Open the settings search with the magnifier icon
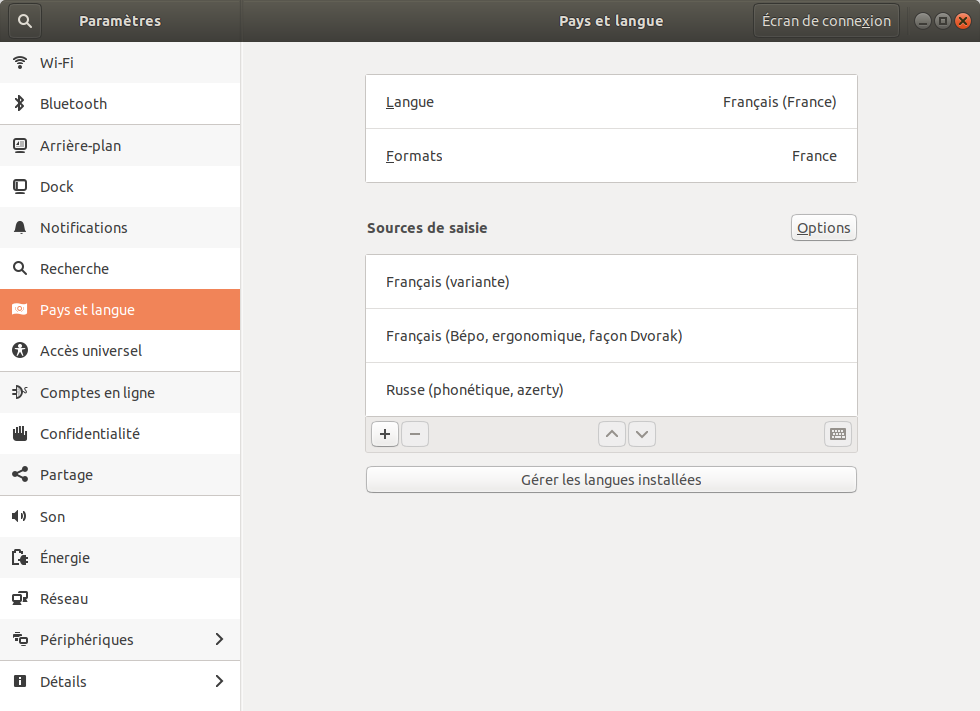The width and height of the screenshot is (980, 711). pyautogui.click(x=23, y=20)
